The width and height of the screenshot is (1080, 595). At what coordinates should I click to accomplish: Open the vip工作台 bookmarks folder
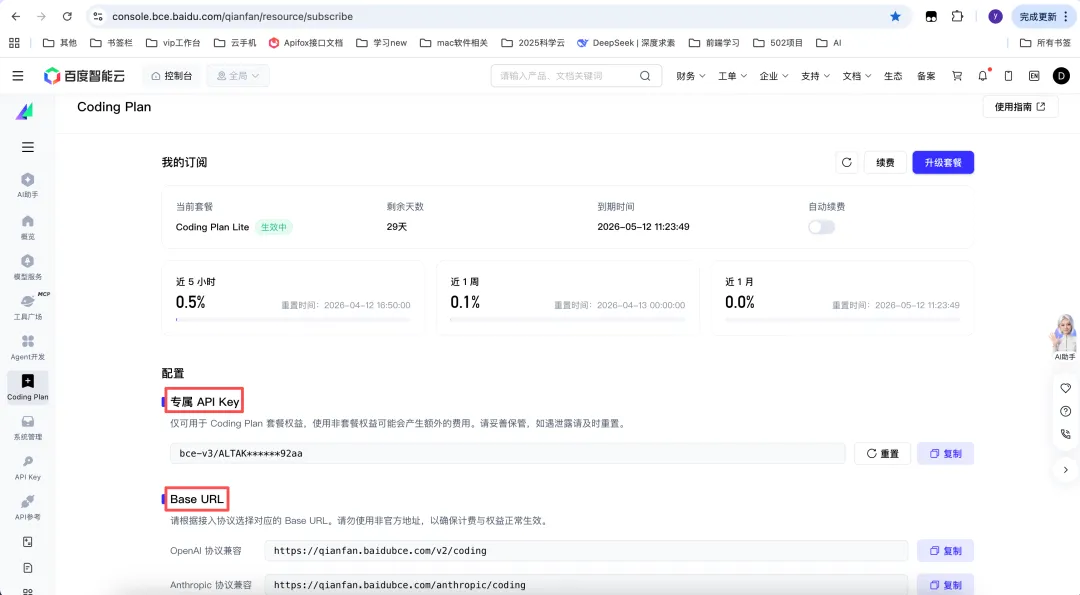(173, 43)
